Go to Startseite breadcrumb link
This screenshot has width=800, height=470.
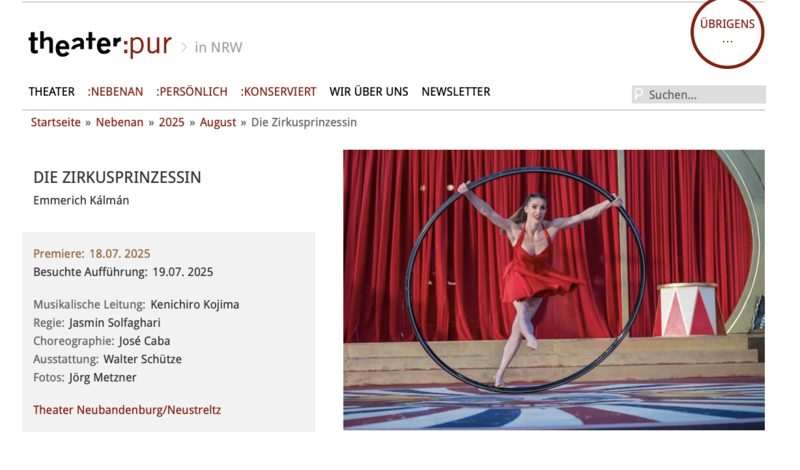click(x=56, y=122)
